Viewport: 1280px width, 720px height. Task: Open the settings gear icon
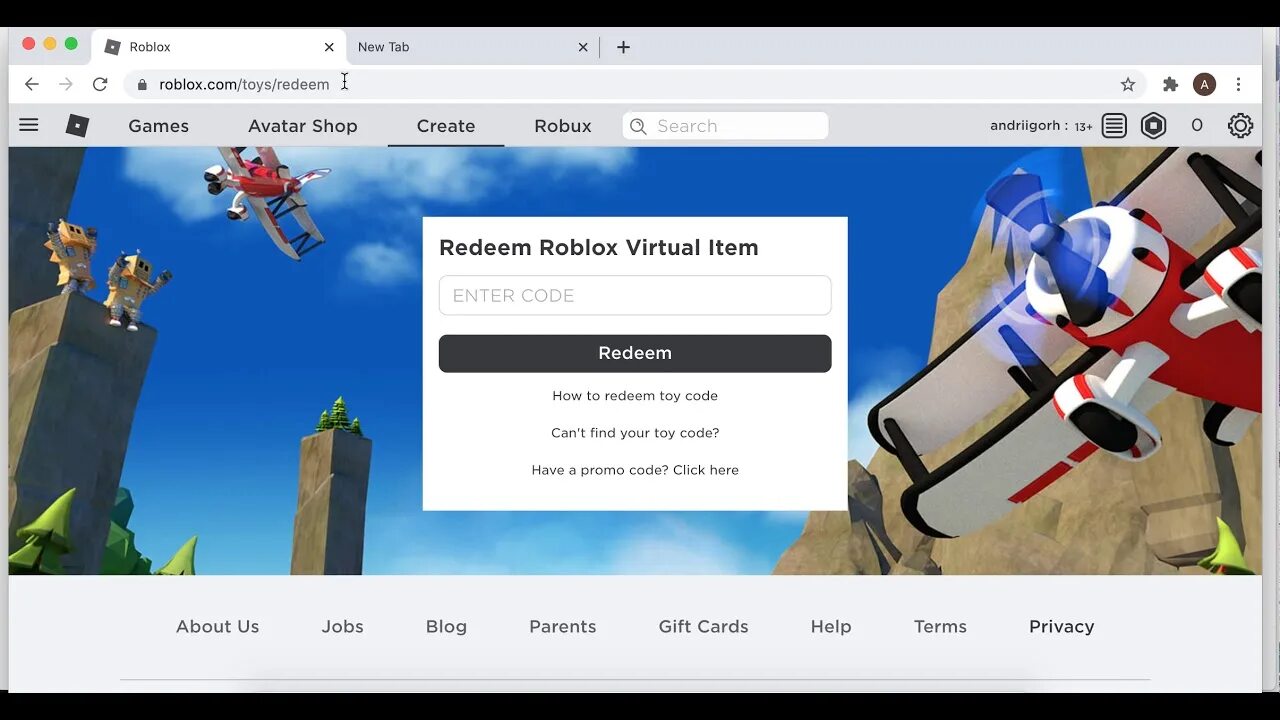(1240, 125)
